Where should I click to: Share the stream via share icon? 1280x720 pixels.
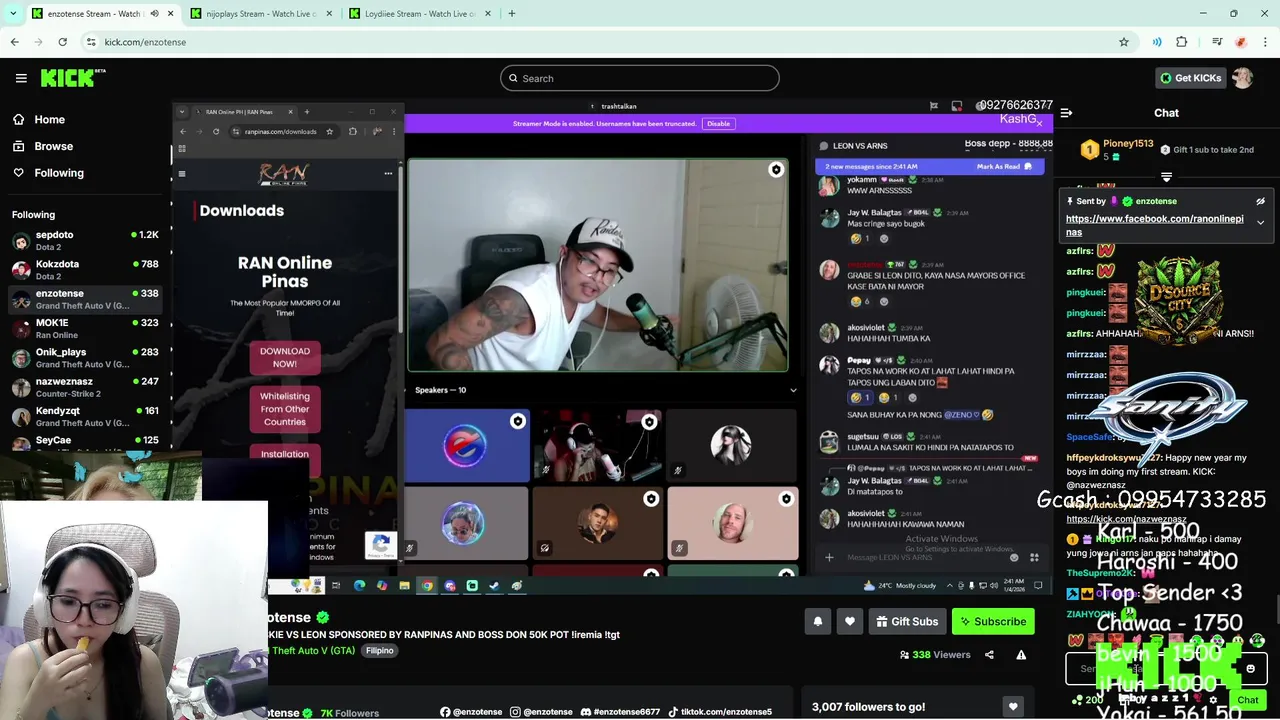coord(989,655)
